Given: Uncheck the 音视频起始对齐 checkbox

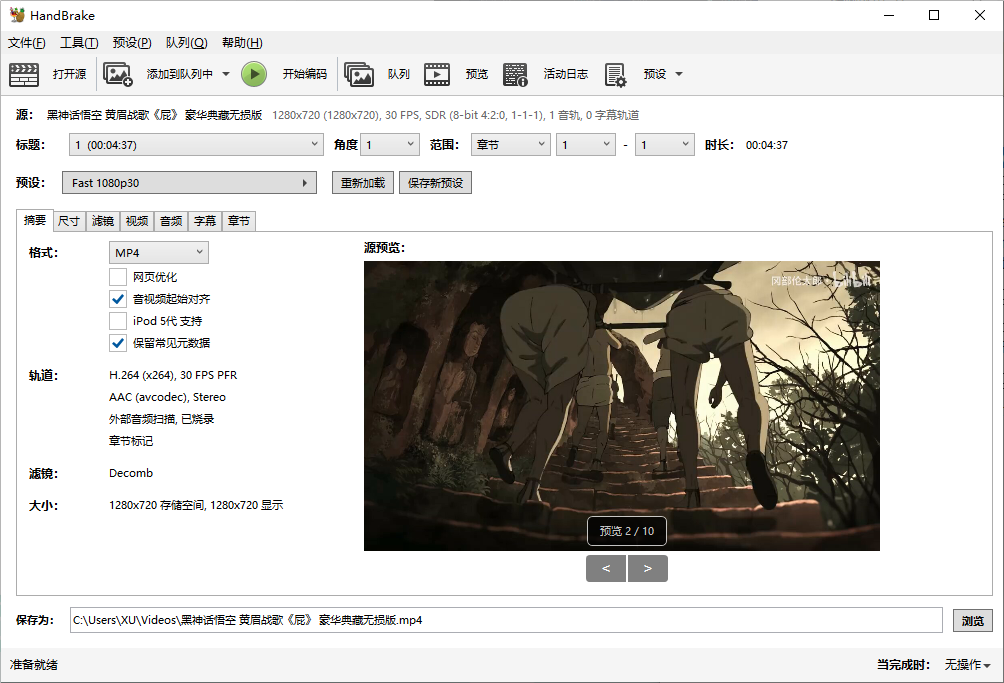Looking at the screenshot, I should click(x=118, y=299).
